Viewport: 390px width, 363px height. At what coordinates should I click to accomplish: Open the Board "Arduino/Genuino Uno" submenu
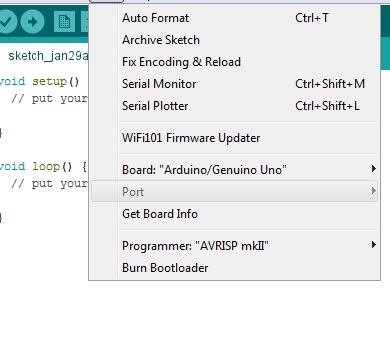pyautogui.click(x=235, y=170)
